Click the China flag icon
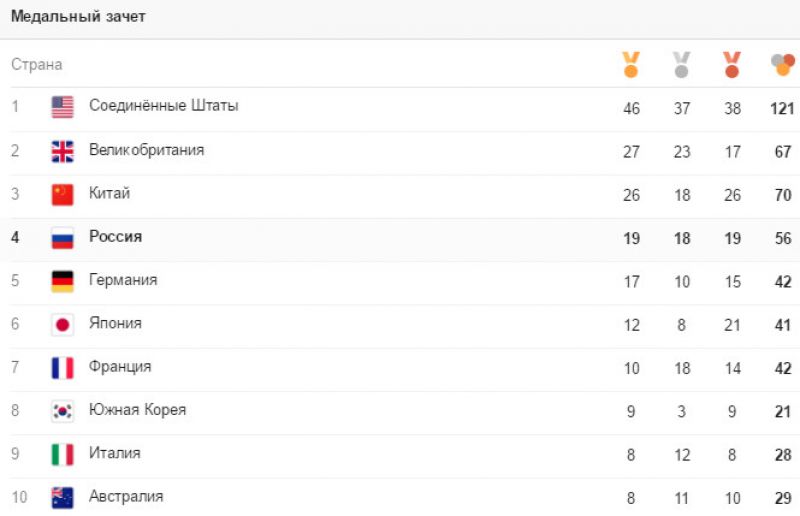Viewport: 800px width, 516px height. 63,194
